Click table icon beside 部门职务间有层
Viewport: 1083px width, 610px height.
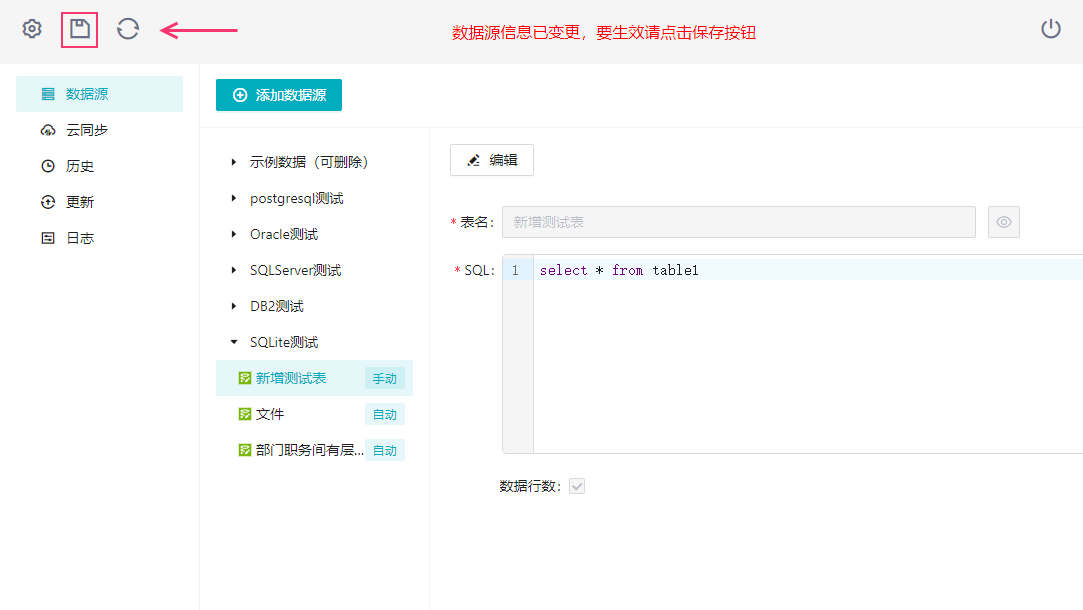coord(245,450)
